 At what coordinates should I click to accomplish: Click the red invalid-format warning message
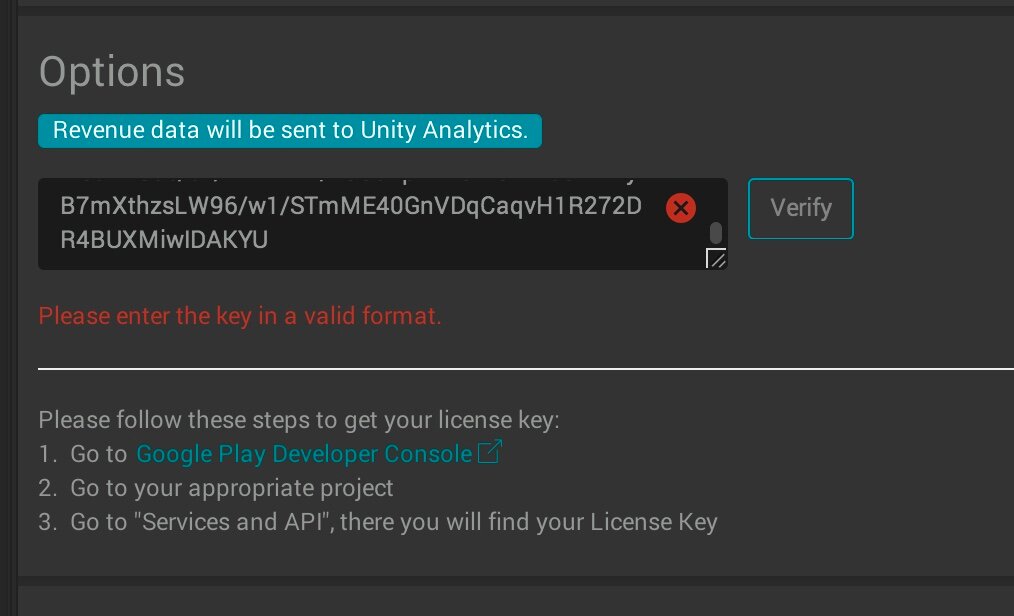pos(240,315)
